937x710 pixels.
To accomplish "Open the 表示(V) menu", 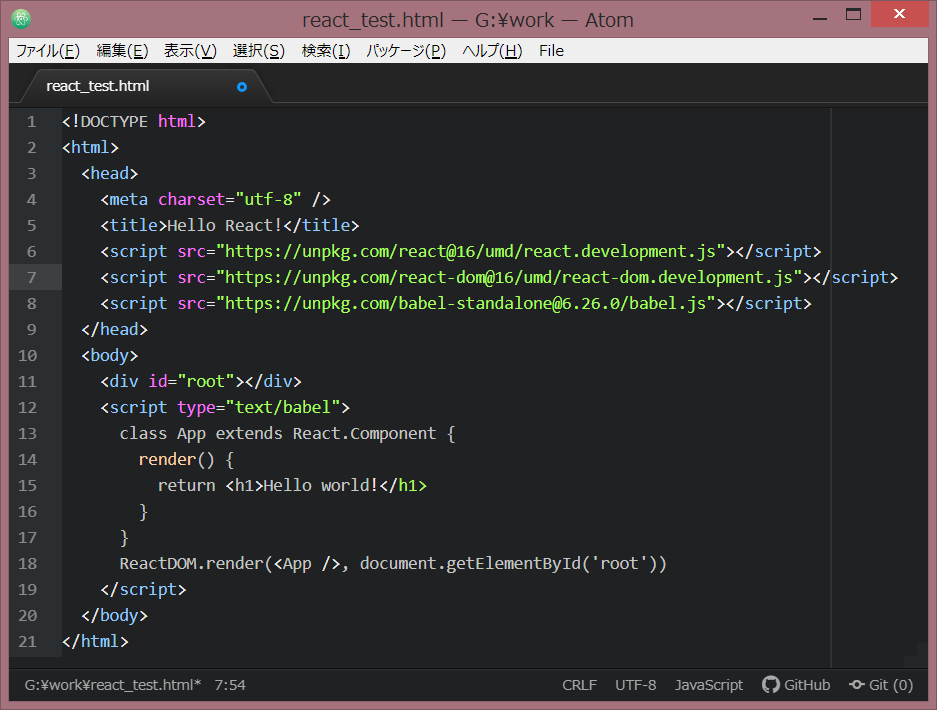I will (191, 51).
